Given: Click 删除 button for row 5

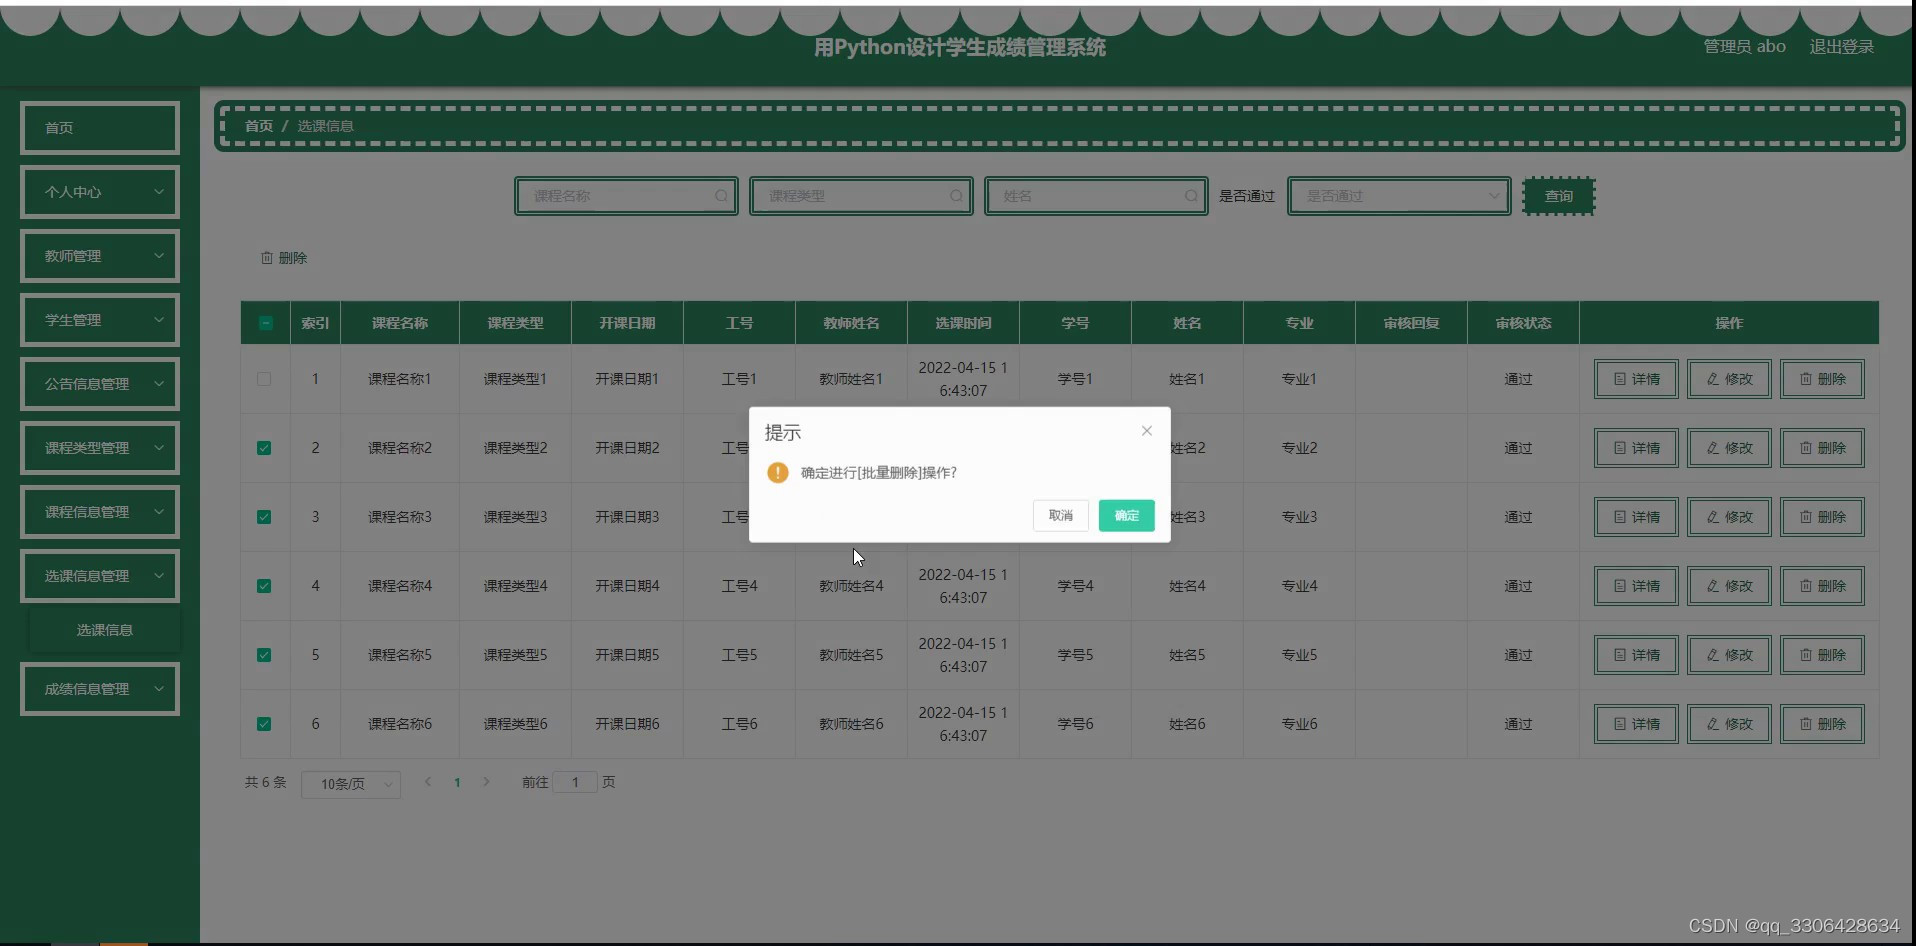Looking at the screenshot, I should coord(1822,655).
